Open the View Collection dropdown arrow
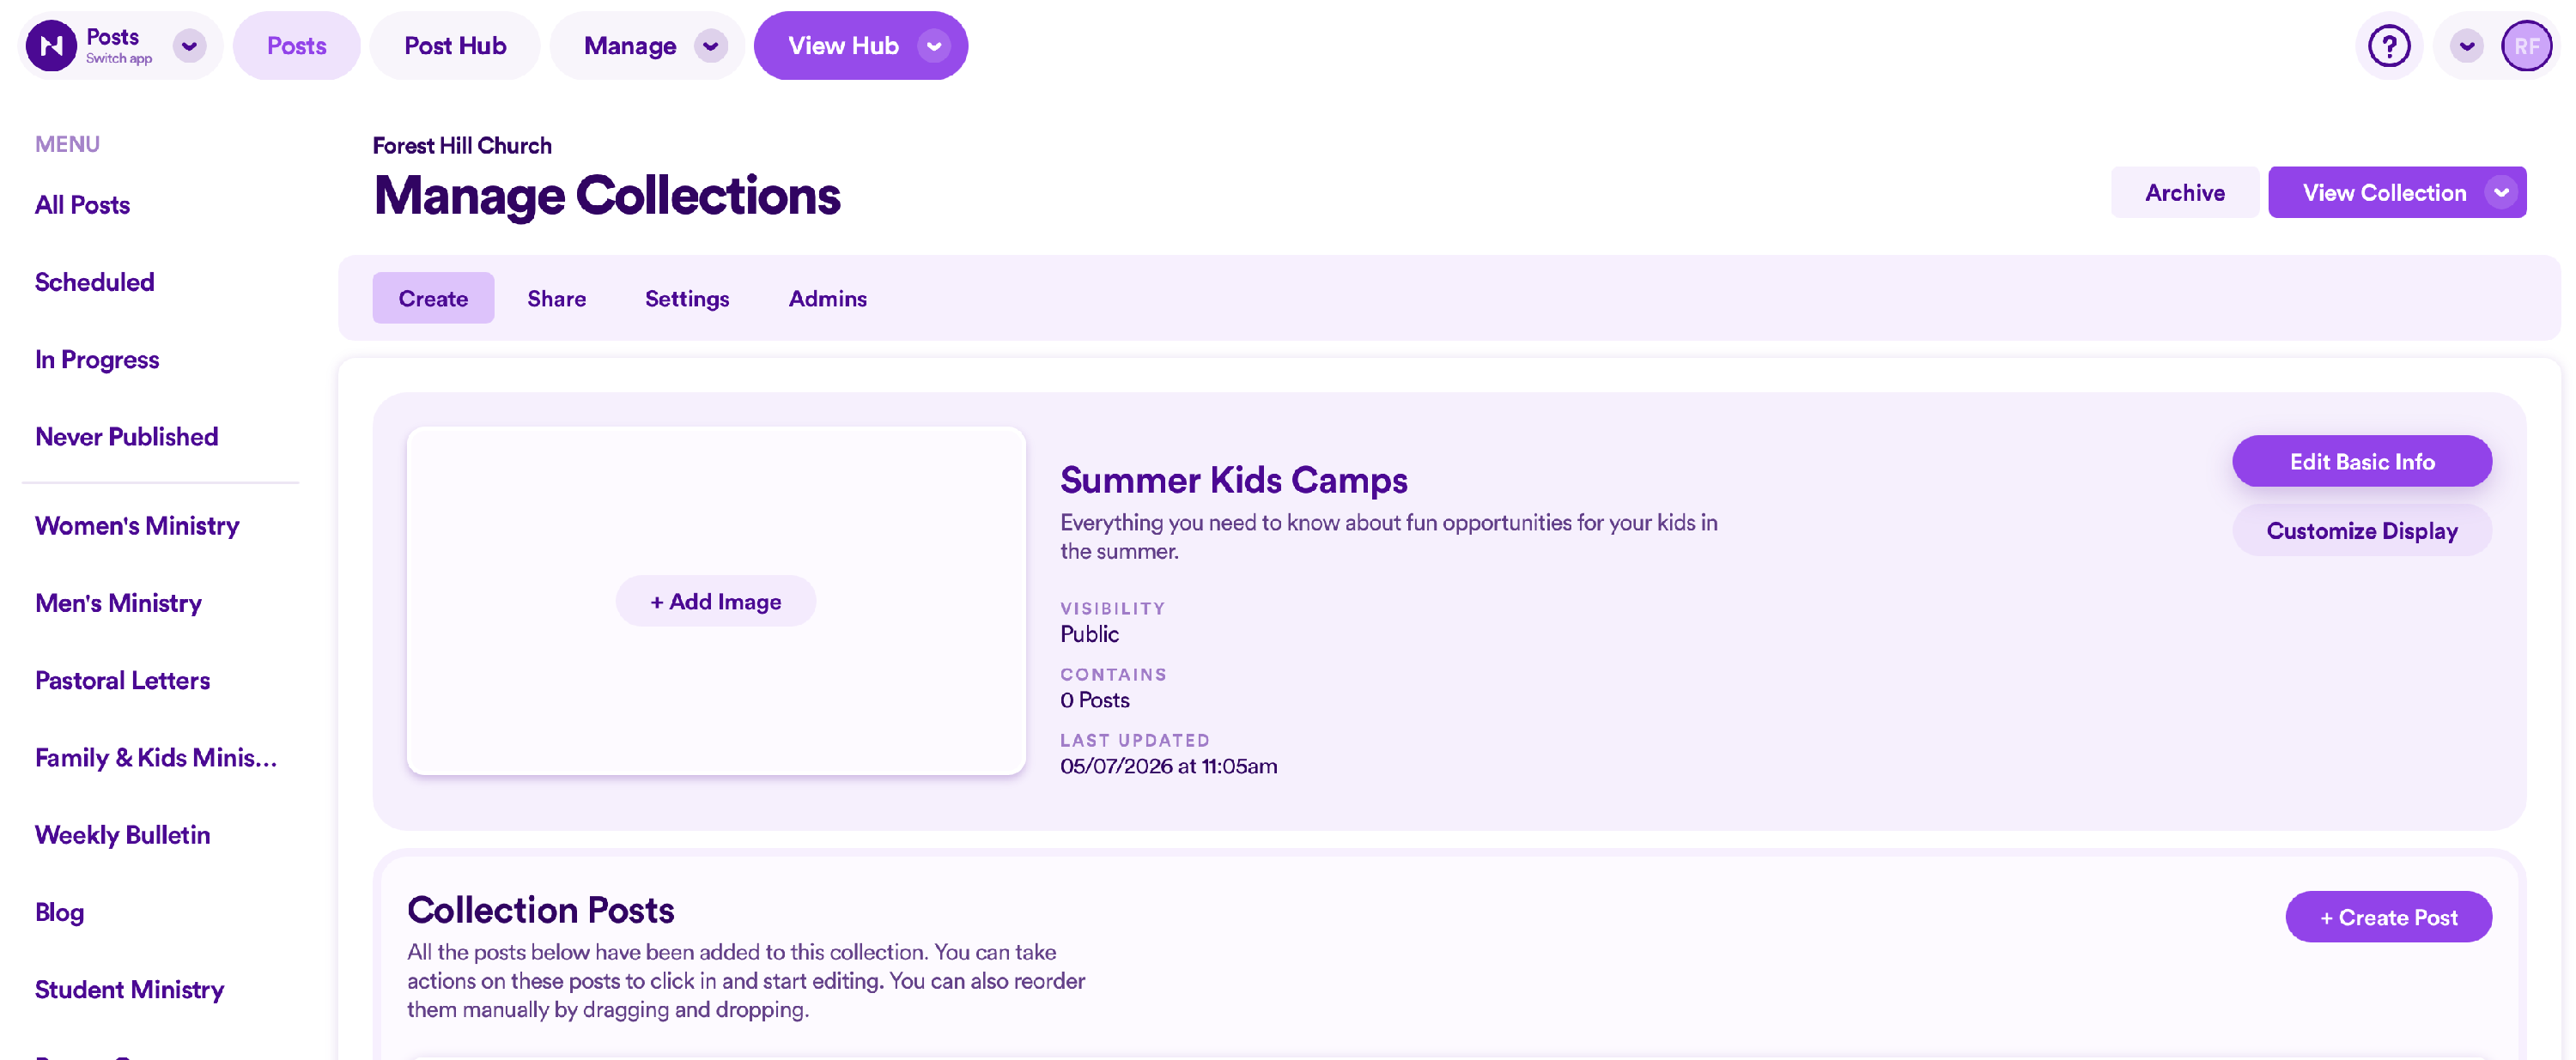The image size is (2576, 1060). point(2501,193)
